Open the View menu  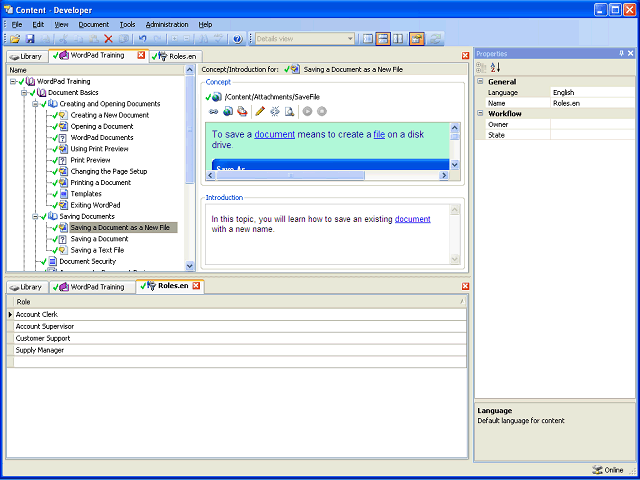61,24
